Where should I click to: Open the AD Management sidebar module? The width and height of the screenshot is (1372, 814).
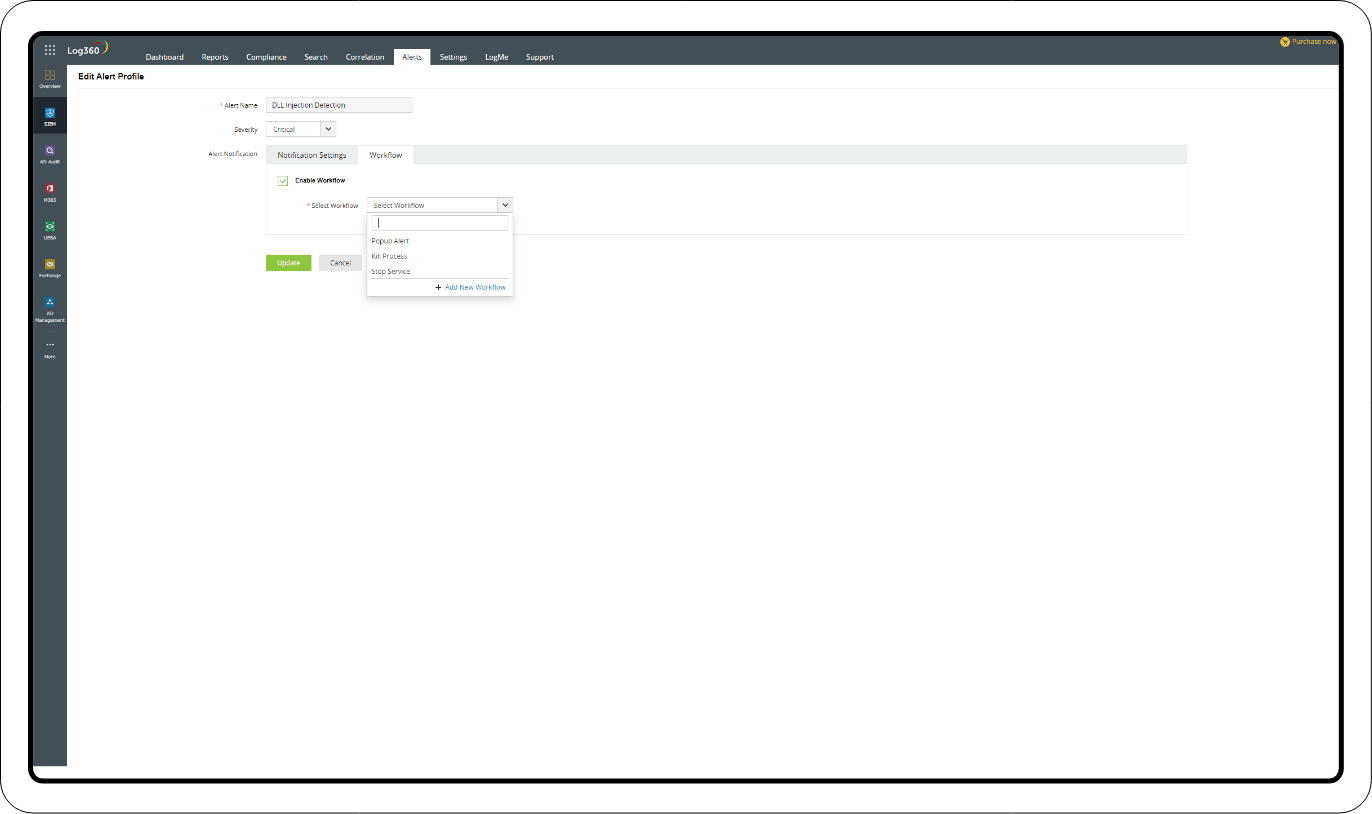[x=50, y=309]
